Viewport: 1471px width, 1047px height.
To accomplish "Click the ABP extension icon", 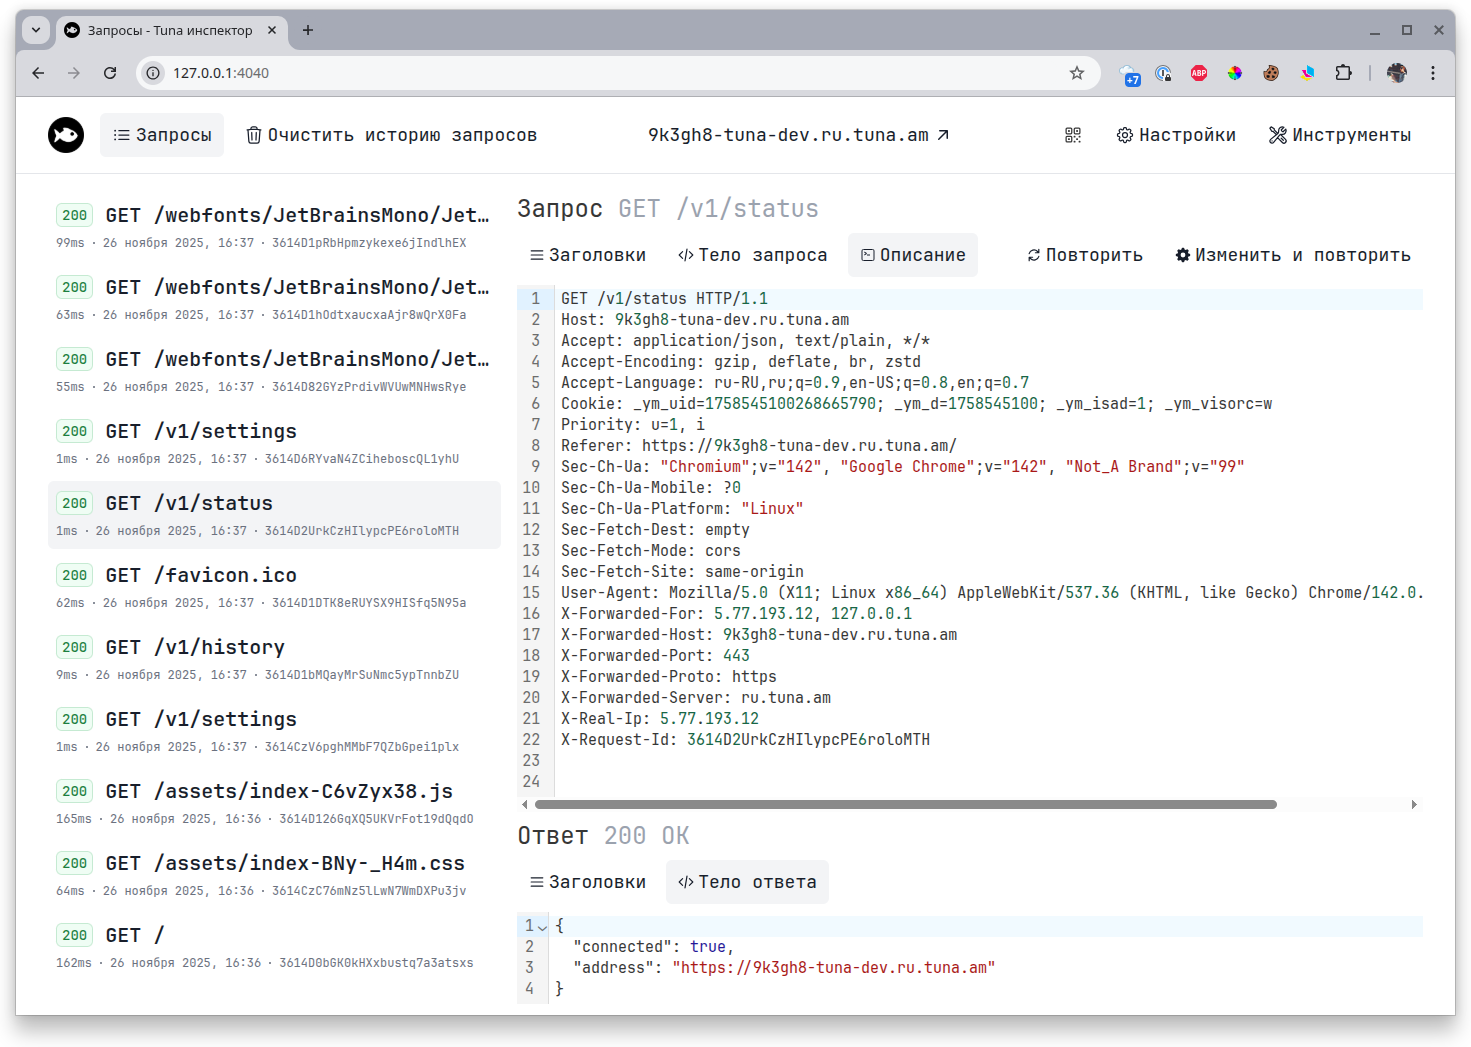I will tap(1199, 73).
